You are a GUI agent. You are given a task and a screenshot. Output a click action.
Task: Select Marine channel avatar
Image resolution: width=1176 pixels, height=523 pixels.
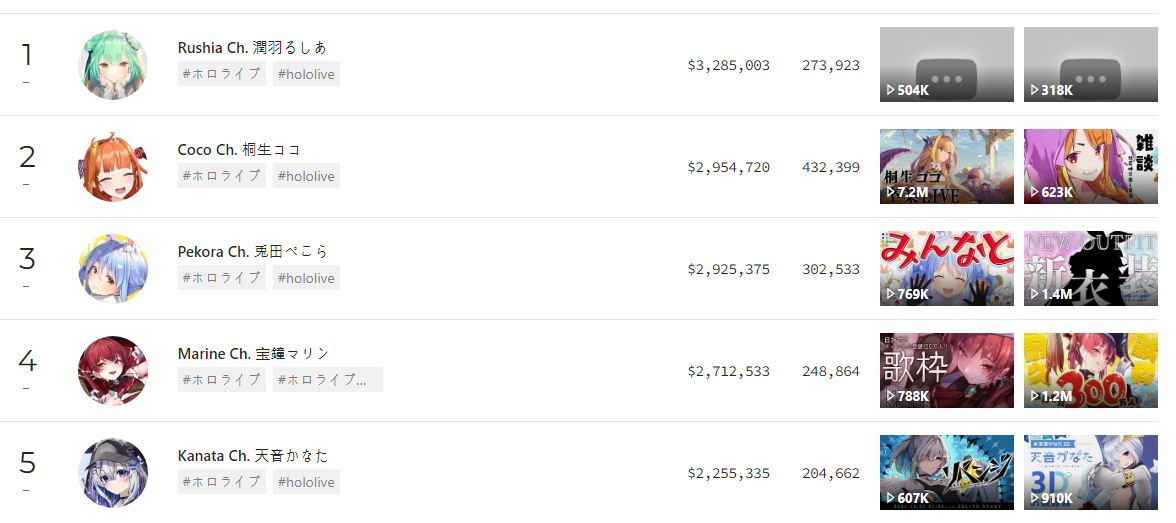[113, 371]
